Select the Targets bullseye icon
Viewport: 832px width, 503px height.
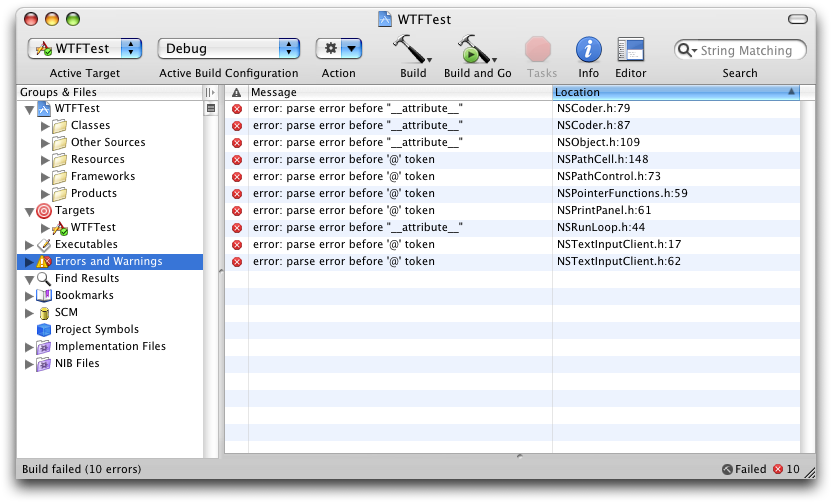point(44,211)
